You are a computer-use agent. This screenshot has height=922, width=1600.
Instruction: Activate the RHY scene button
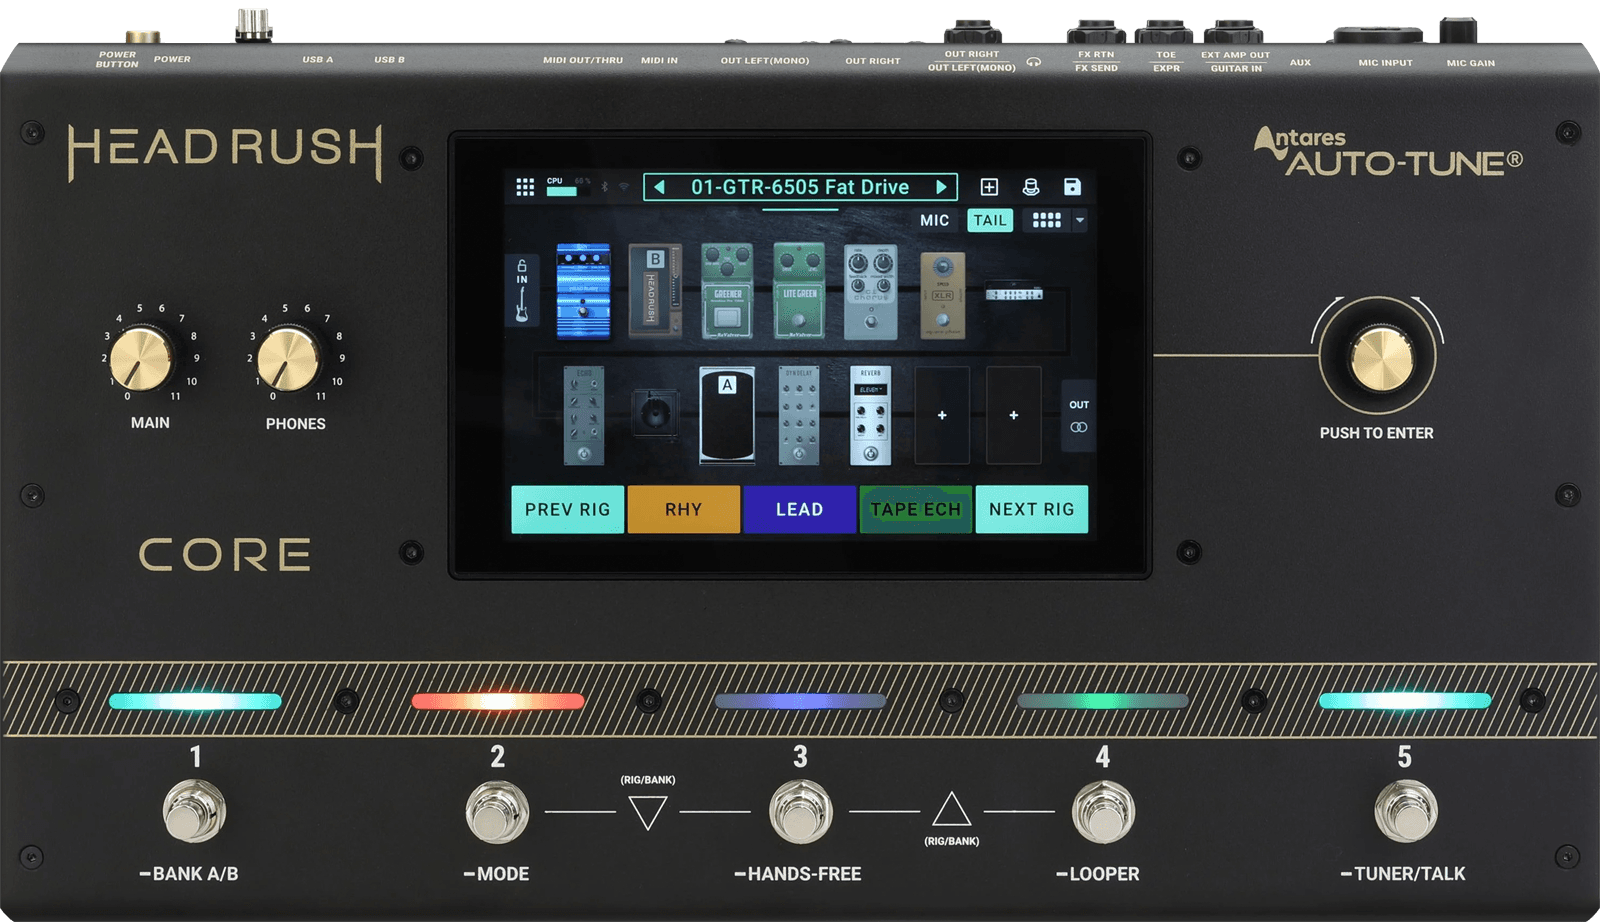coord(684,509)
